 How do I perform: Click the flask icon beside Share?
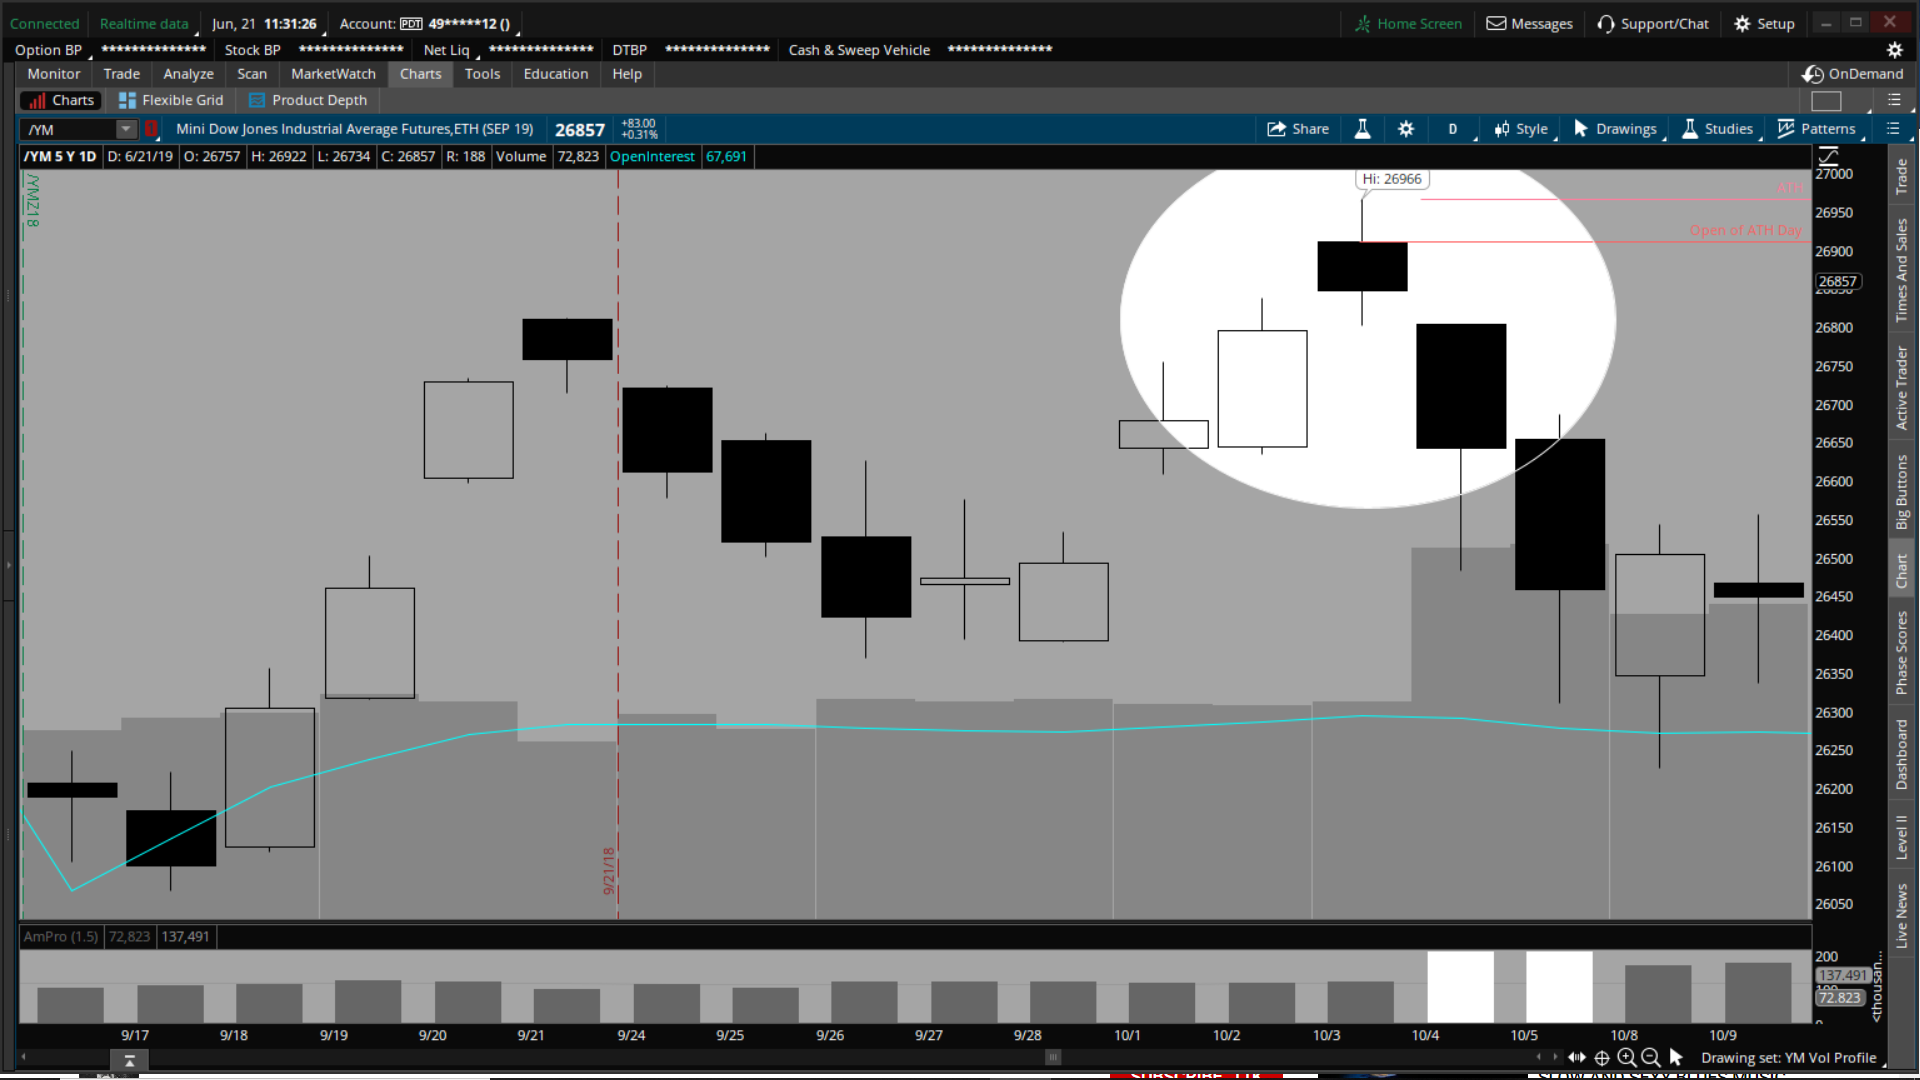coord(1362,129)
